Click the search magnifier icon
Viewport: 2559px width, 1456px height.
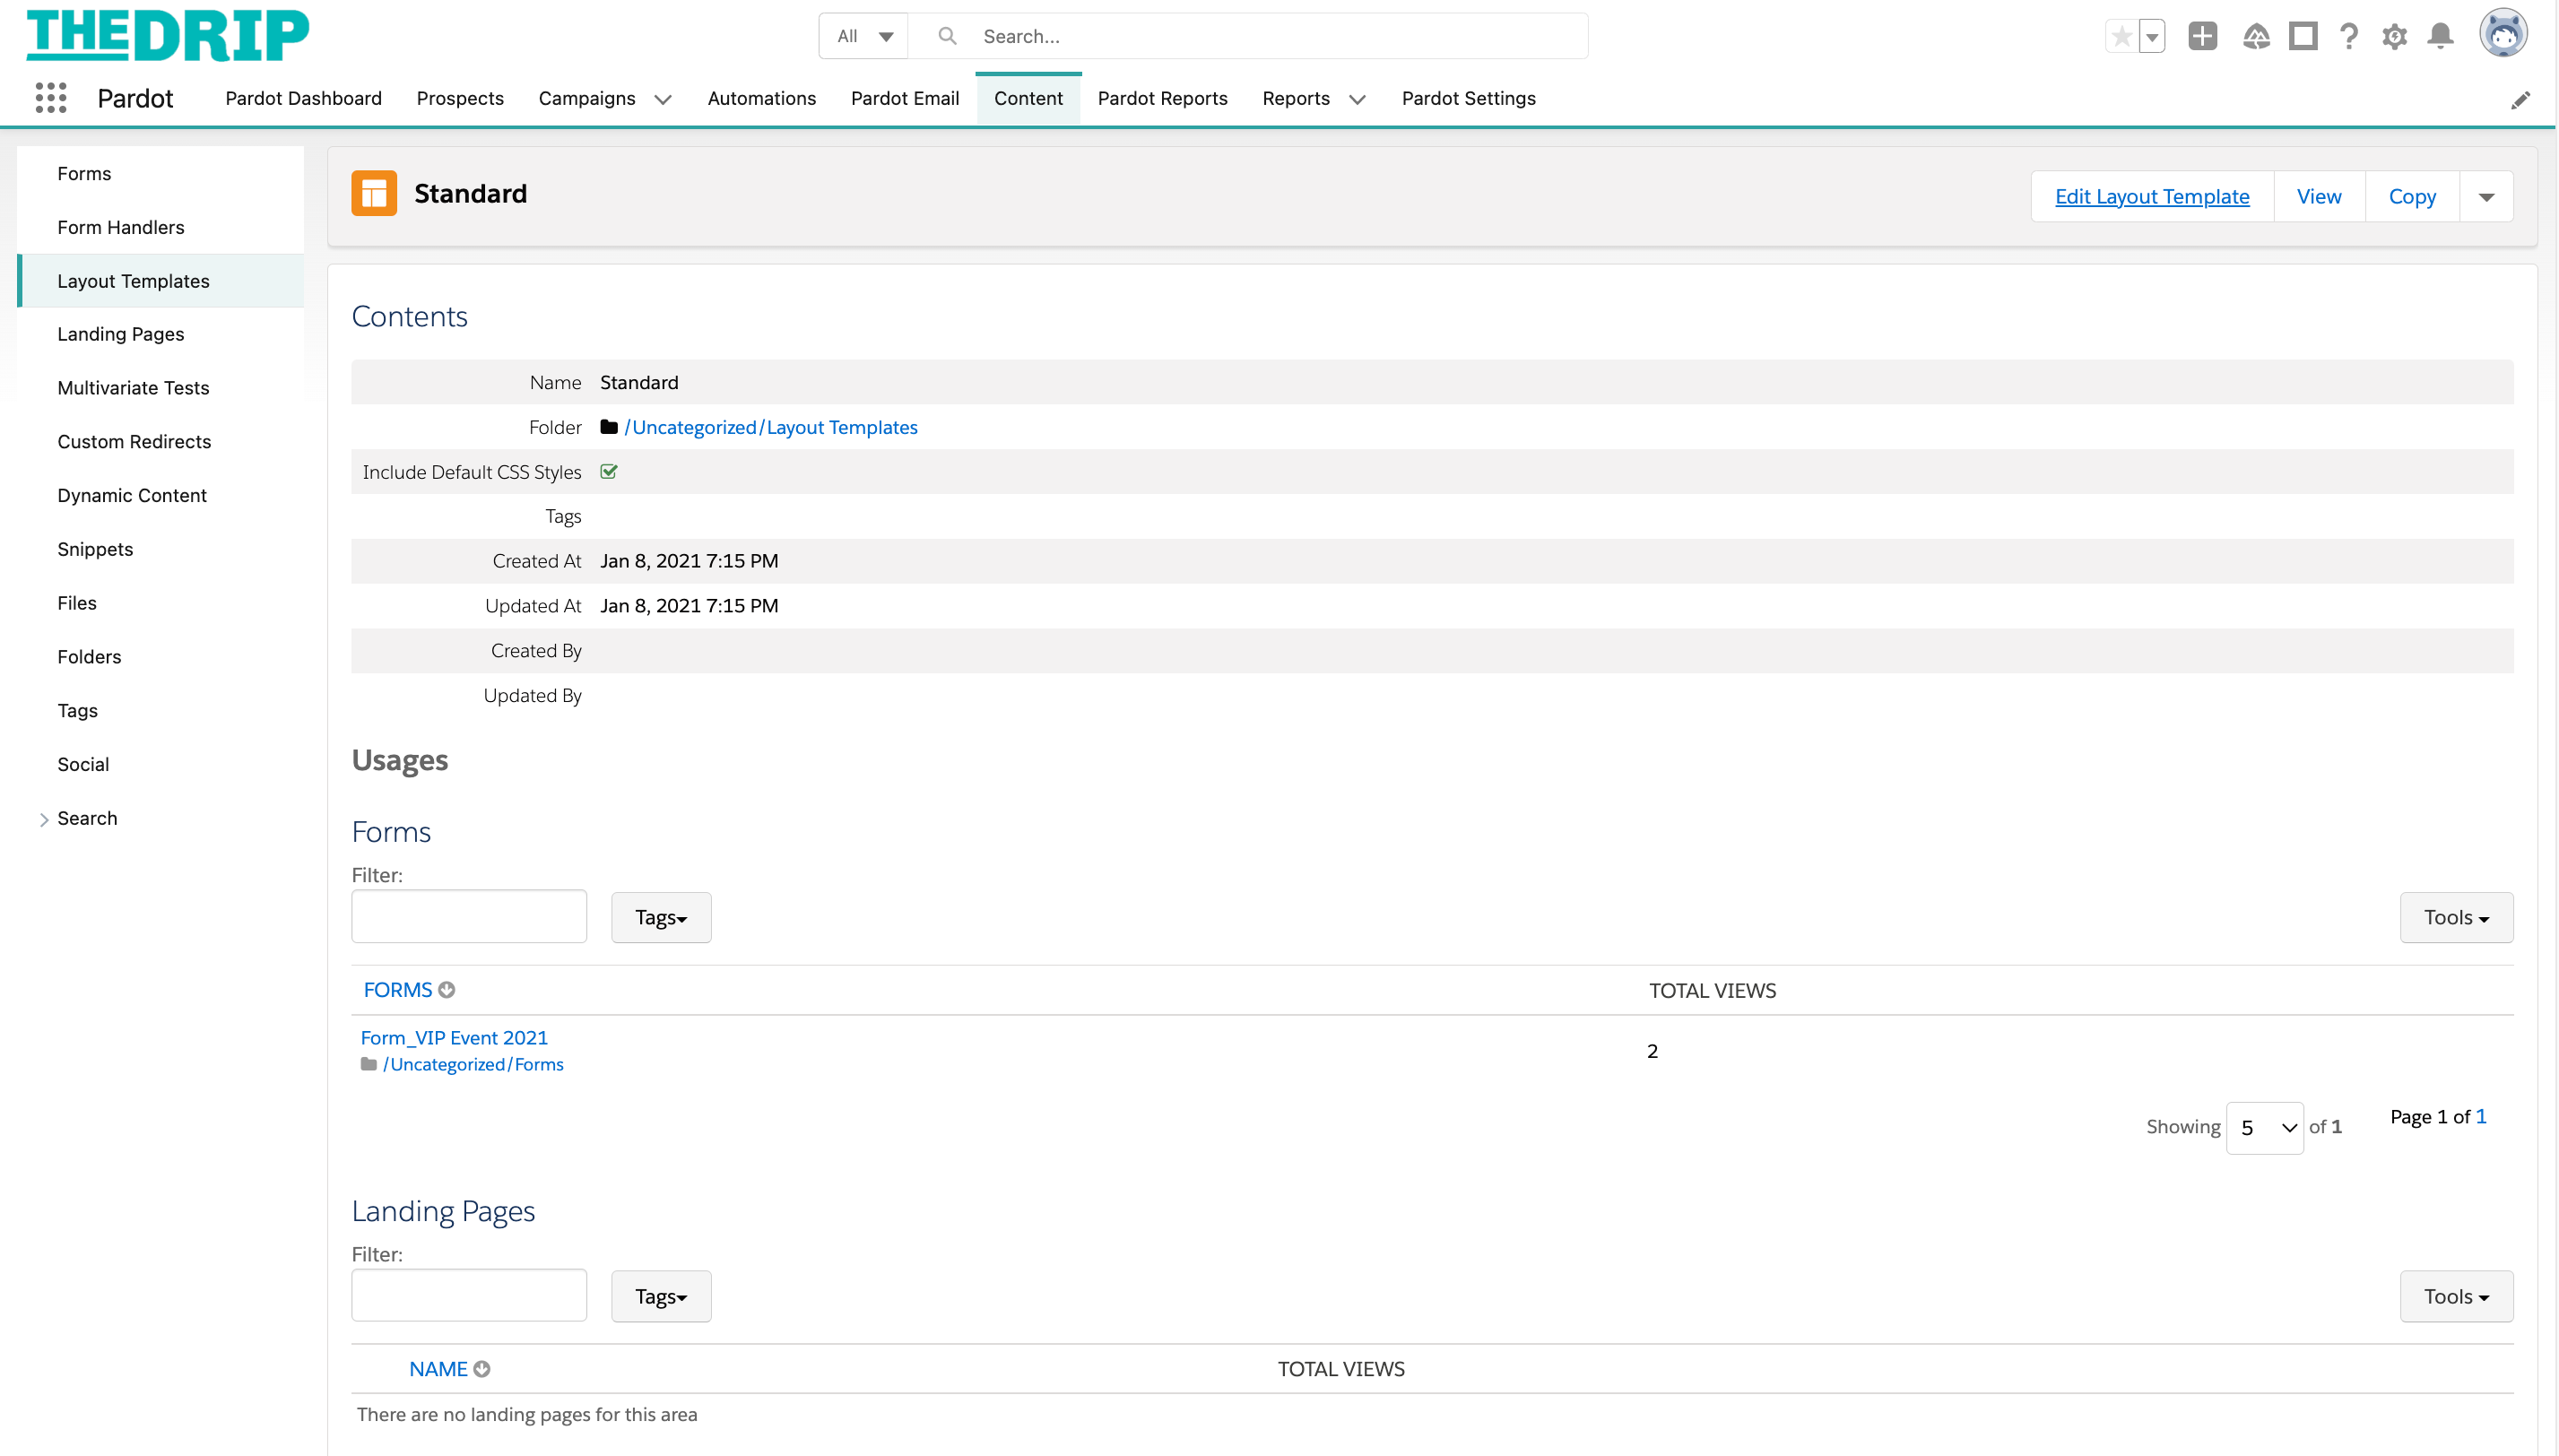(x=947, y=36)
